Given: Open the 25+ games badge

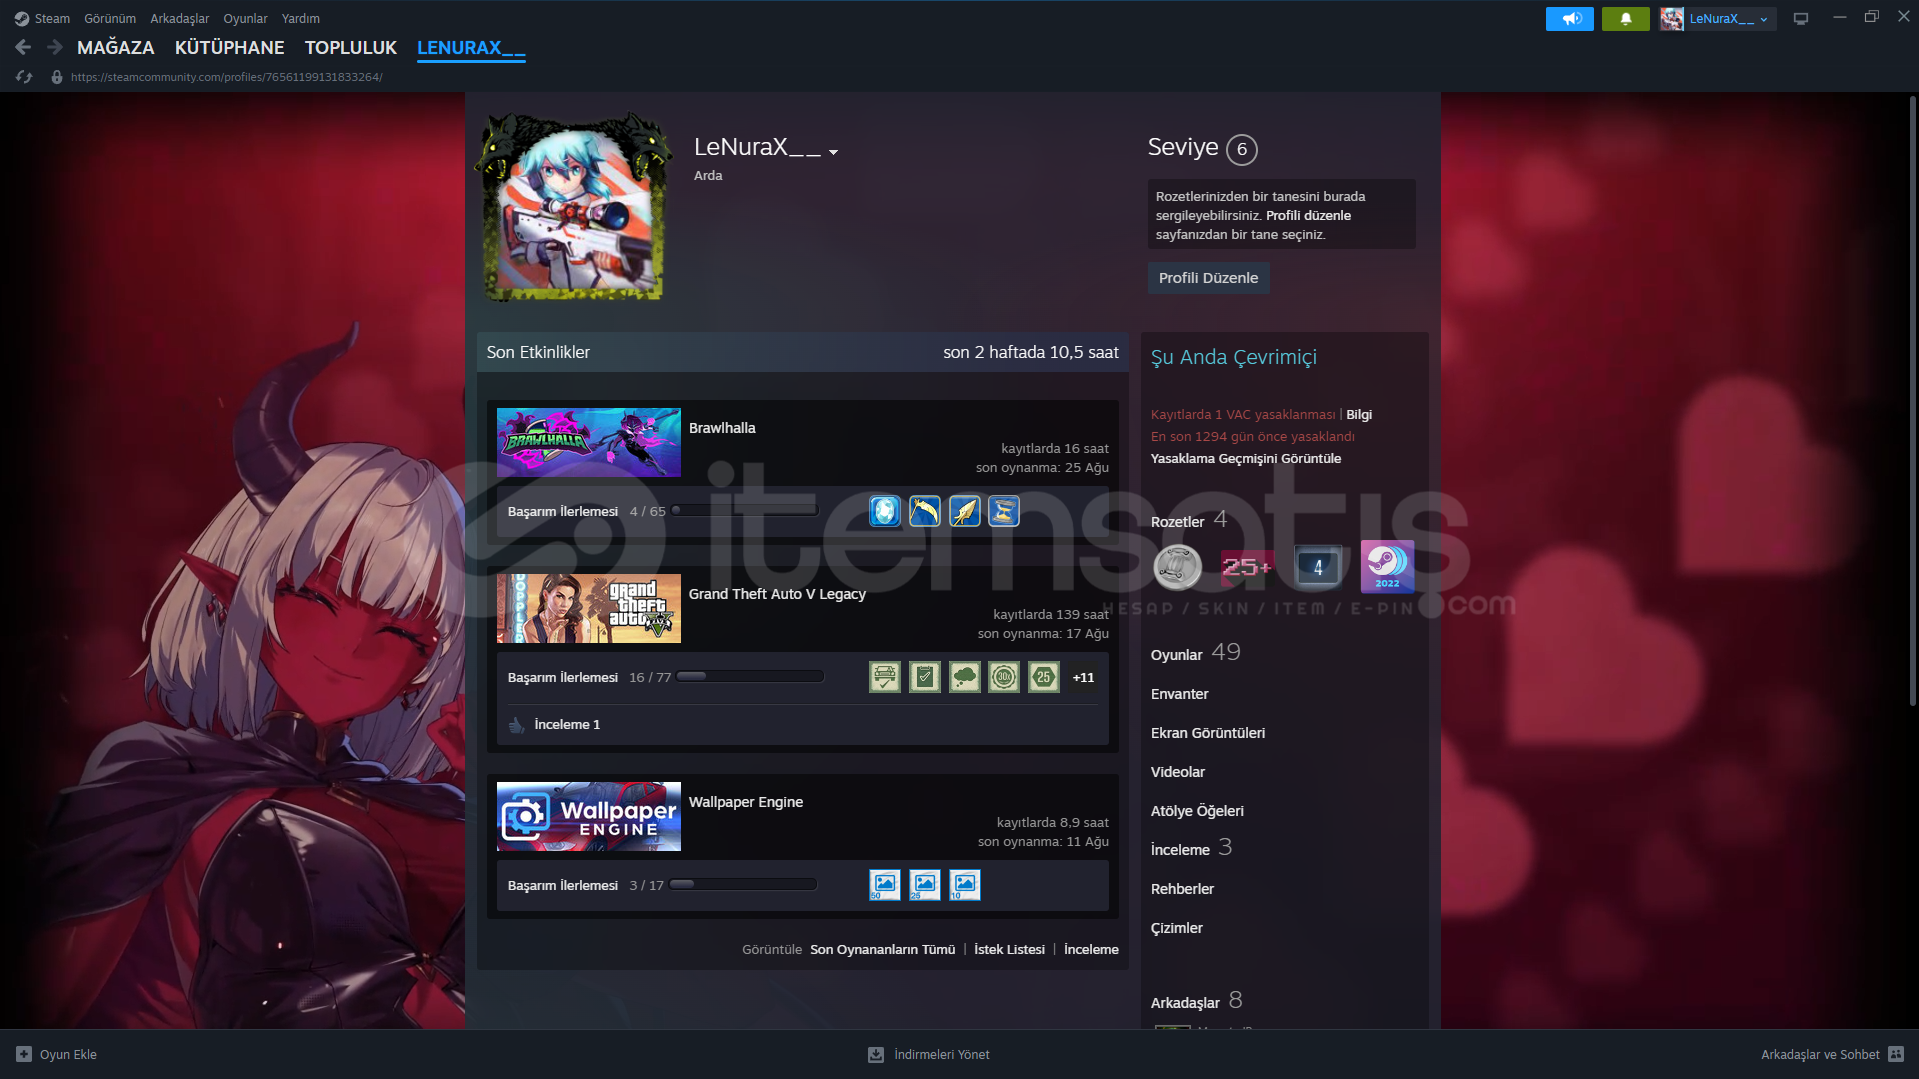Looking at the screenshot, I should click(x=1248, y=567).
